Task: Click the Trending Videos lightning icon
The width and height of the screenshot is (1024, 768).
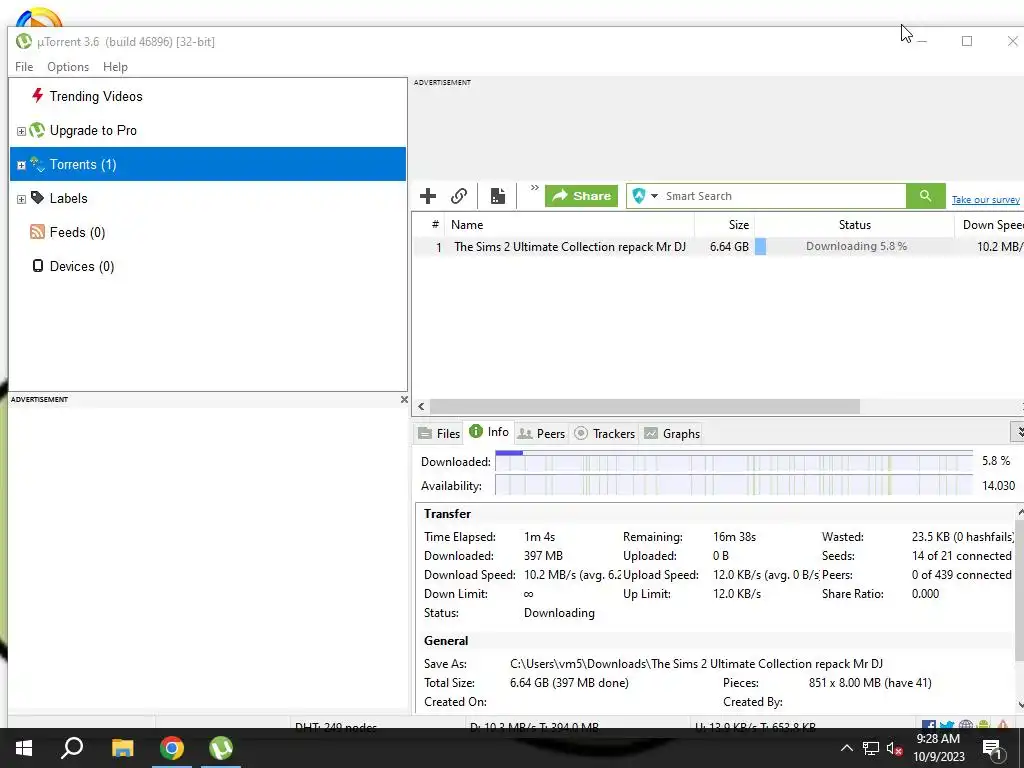Action: 37,96
